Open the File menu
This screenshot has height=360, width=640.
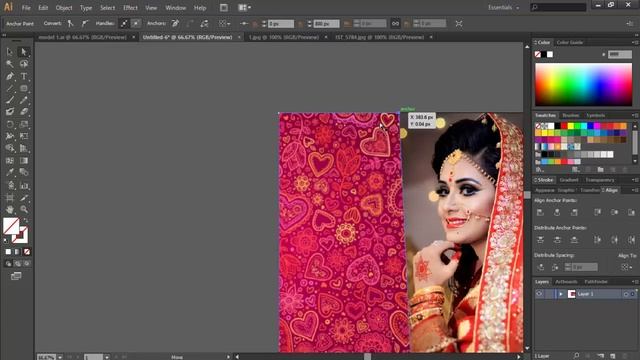(x=26, y=8)
